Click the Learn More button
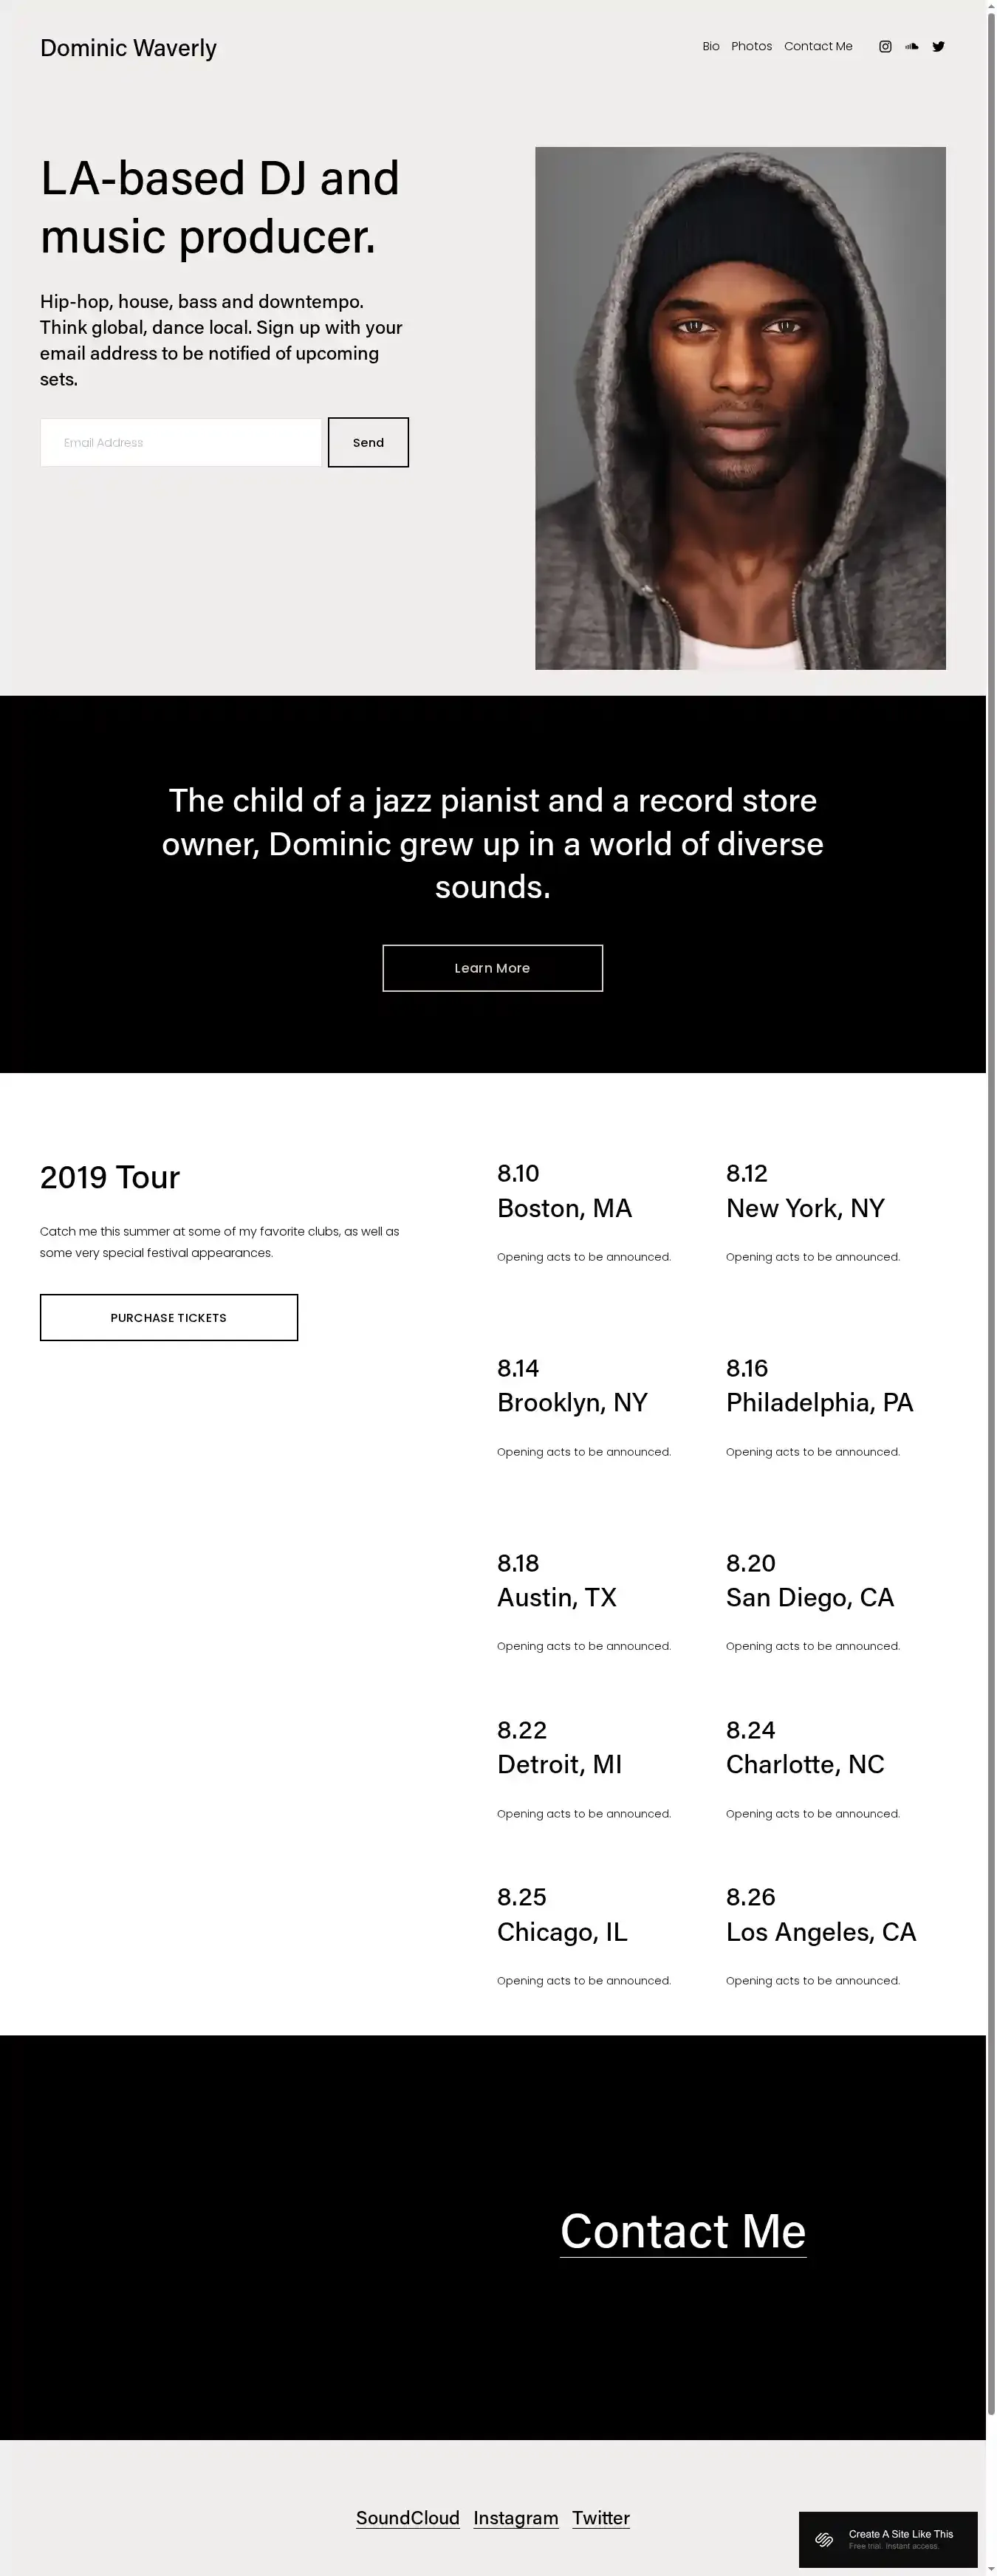 coord(493,968)
